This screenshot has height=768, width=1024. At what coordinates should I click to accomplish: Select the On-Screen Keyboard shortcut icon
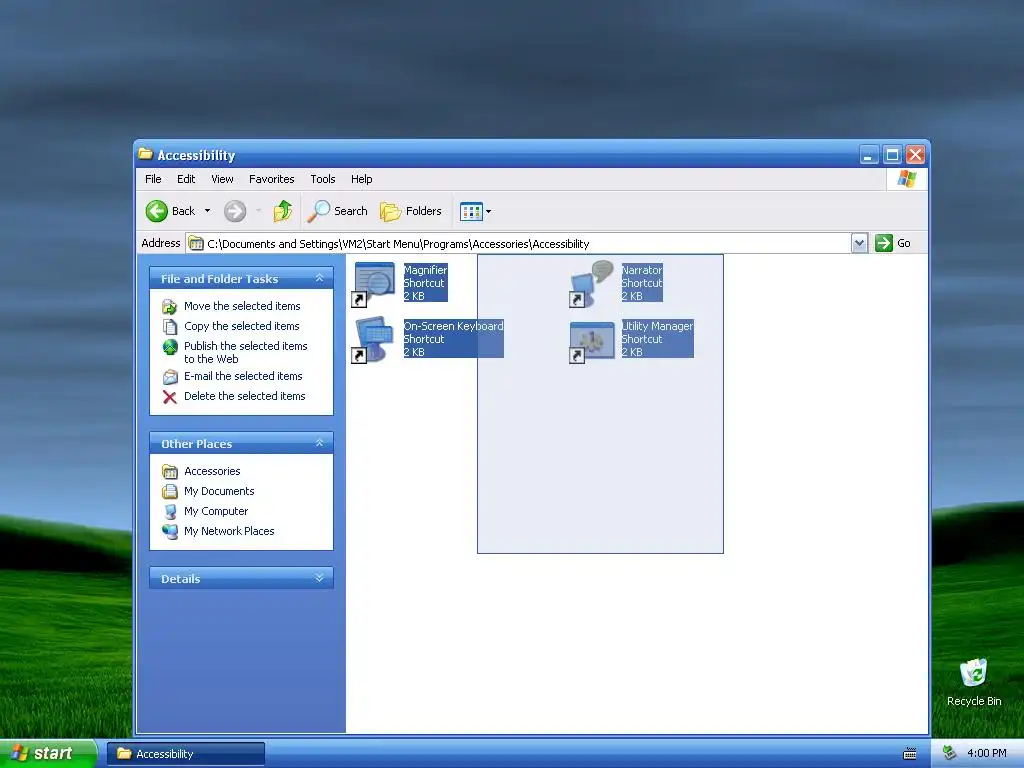coord(374,340)
